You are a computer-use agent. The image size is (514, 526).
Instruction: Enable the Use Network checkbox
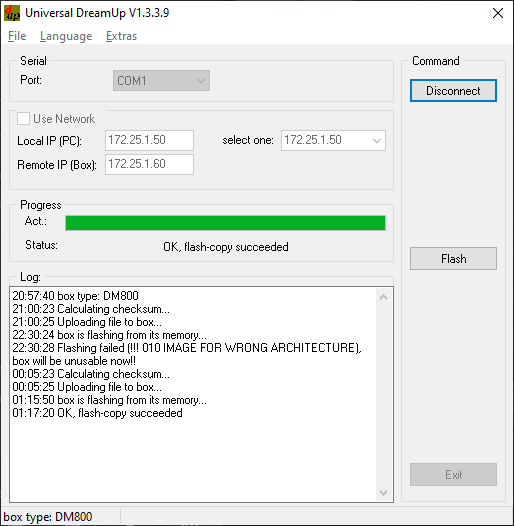pyautogui.click(x=23, y=119)
